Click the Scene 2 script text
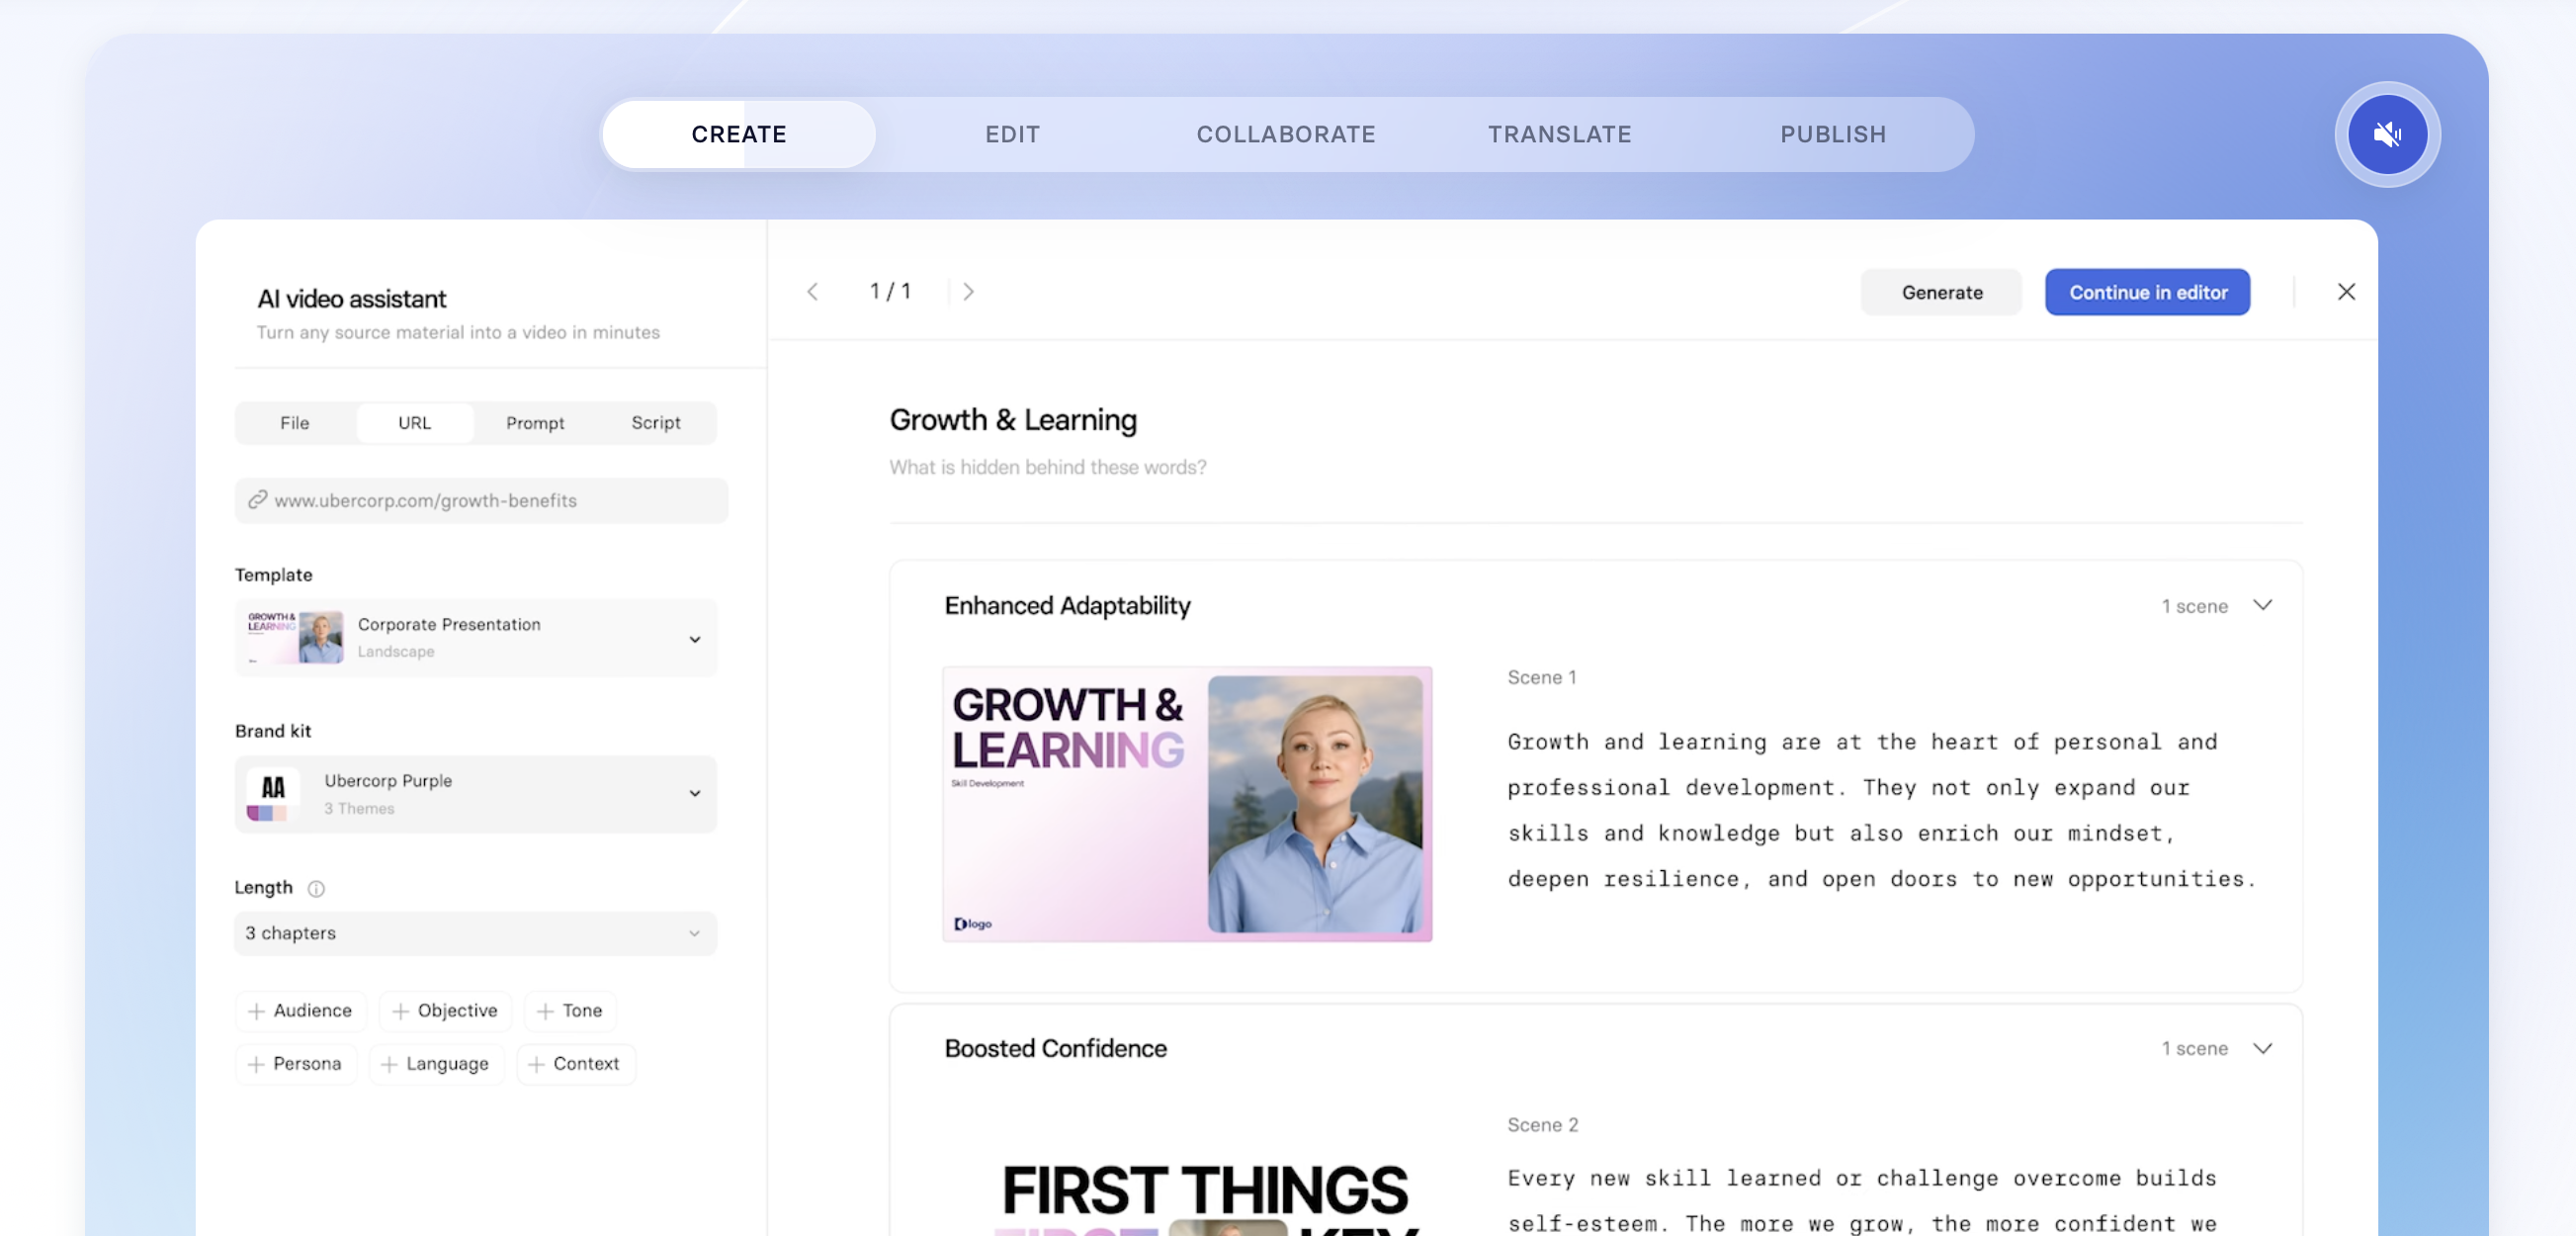2576x1236 pixels. [x=1862, y=1201]
